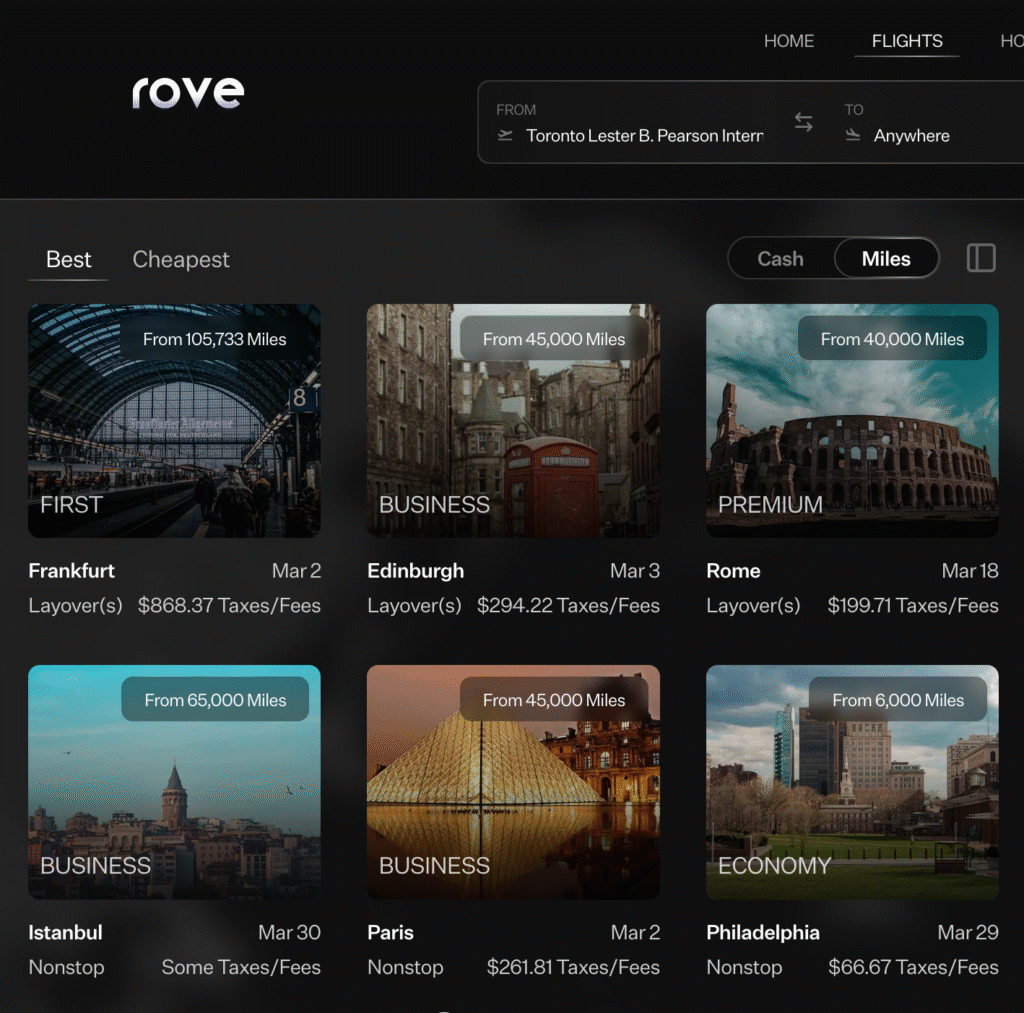Open the Istanbul Business card thumbnail
The width and height of the screenshot is (1024, 1013).
coord(174,781)
